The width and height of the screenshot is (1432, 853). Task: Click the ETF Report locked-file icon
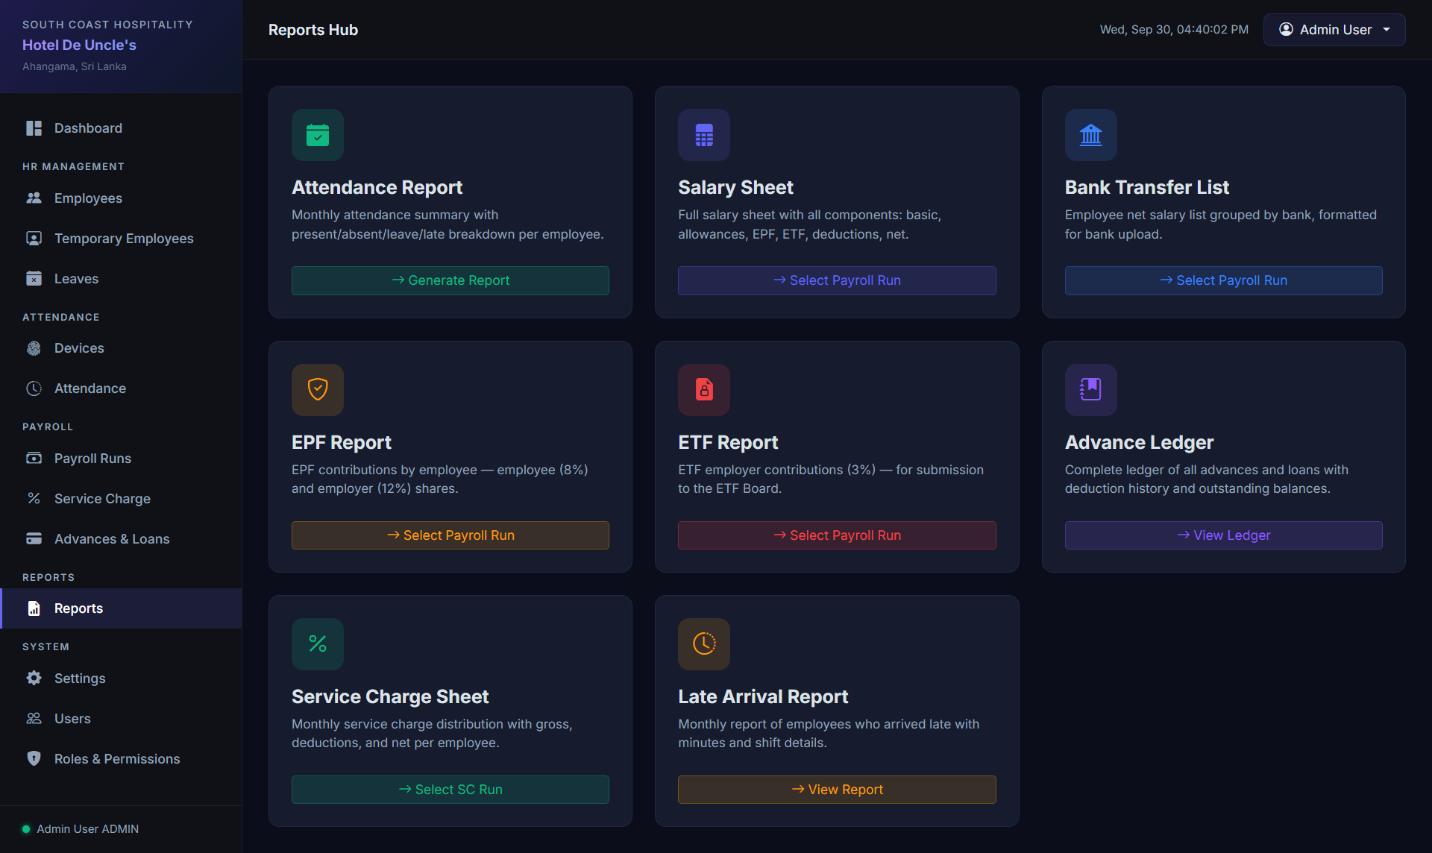(704, 390)
